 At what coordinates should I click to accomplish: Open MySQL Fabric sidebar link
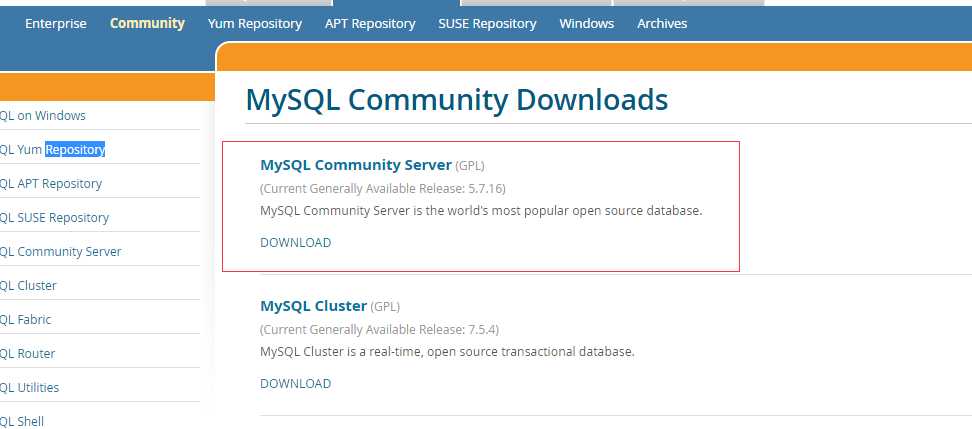pyautogui.click(x=25, y=320)
